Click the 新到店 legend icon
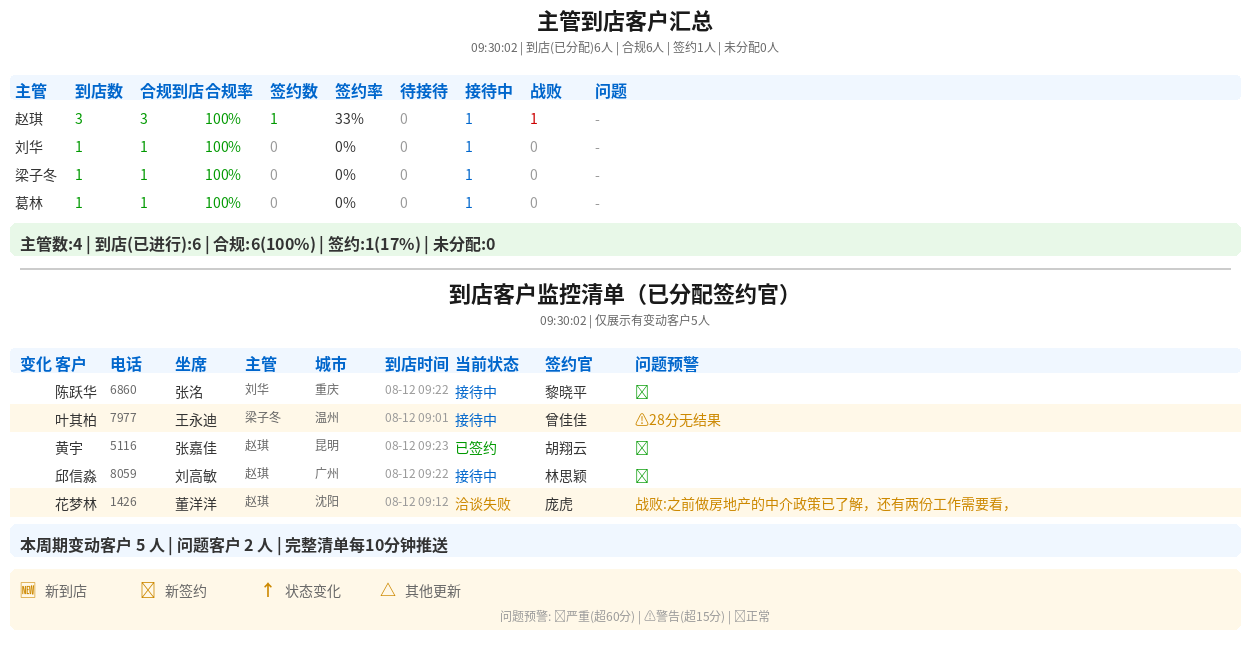 [28, 590]
